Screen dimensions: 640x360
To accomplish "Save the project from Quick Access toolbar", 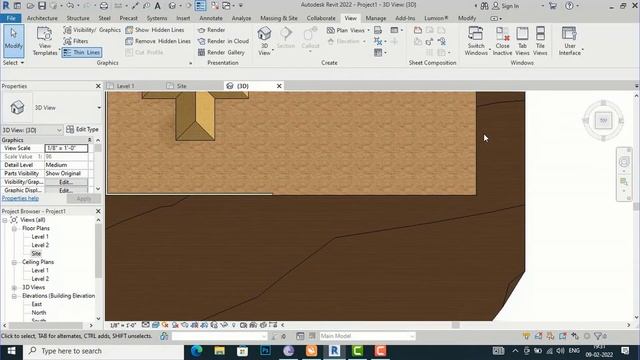I will [42, 6].
